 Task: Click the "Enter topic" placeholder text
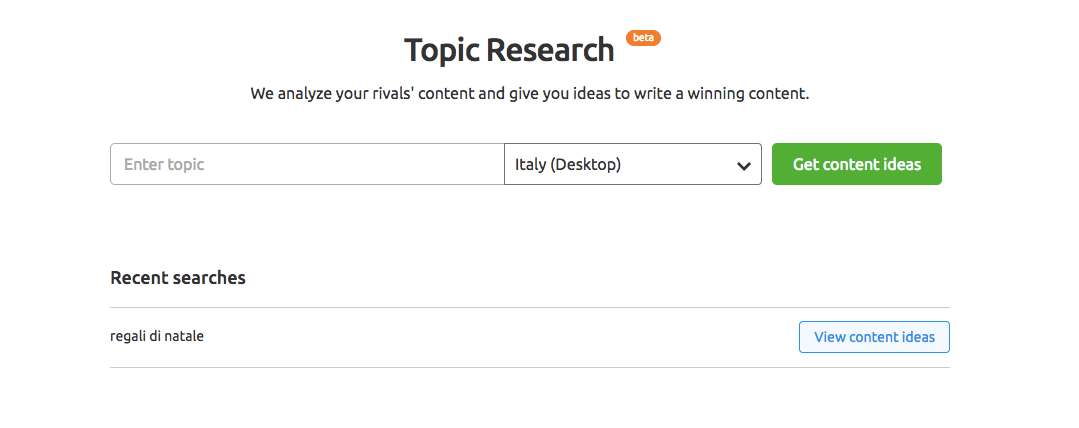coord(164,164)
